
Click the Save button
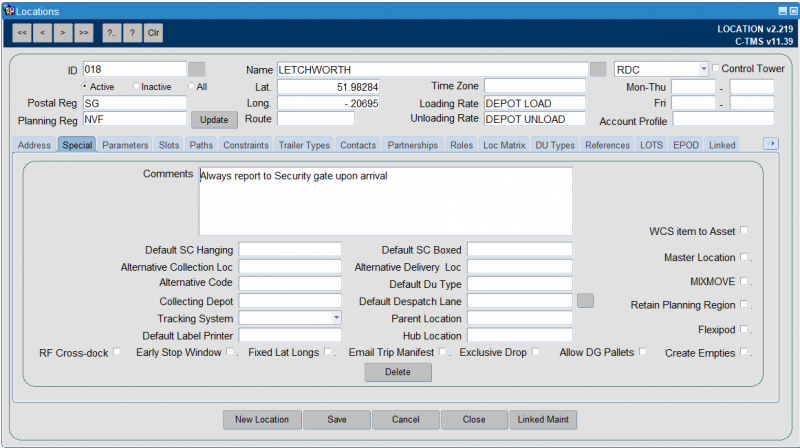[336, 420]
